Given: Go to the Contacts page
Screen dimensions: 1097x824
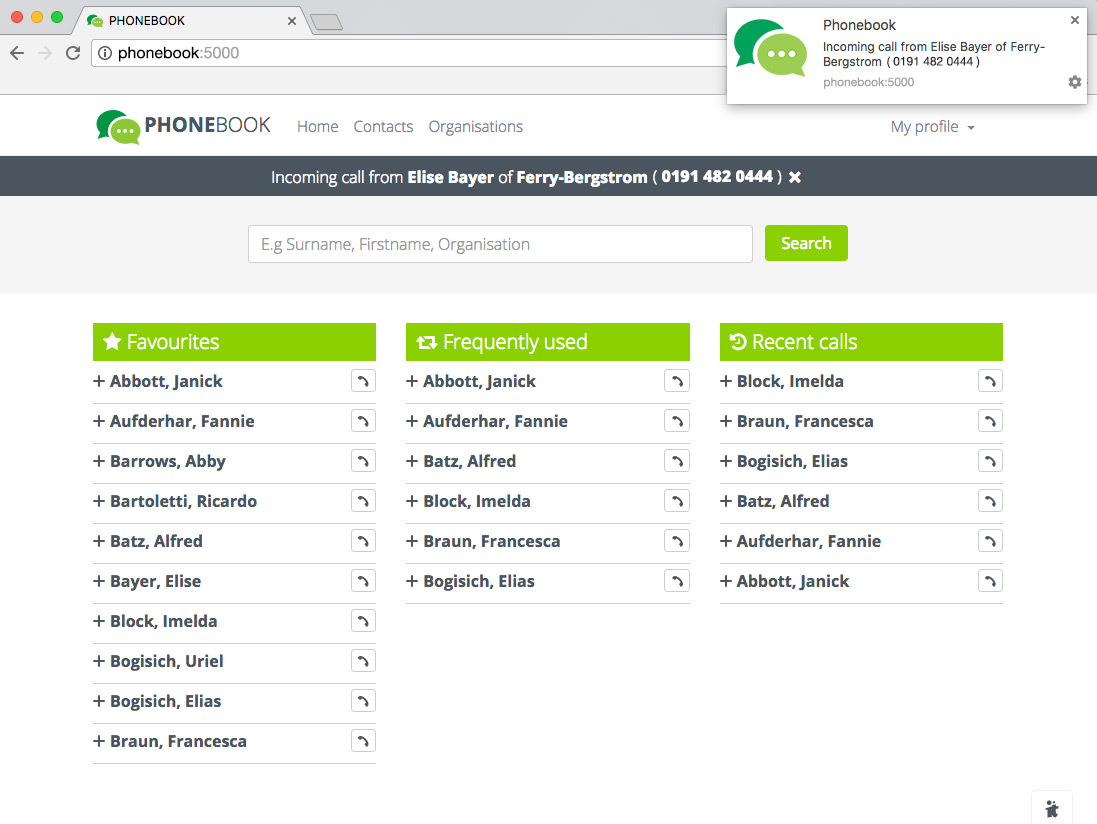Looking at the screenshot, I should [x=383, y=127].
